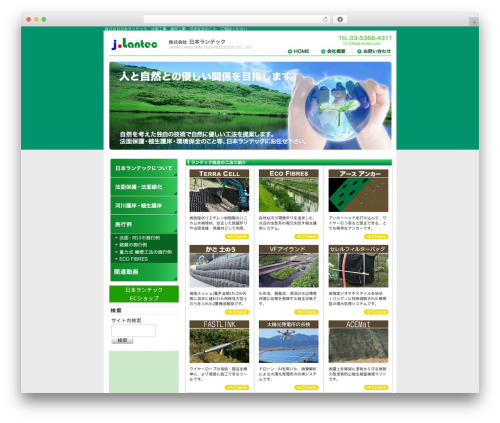Click Check button under FASTLINK

(237, 387)
